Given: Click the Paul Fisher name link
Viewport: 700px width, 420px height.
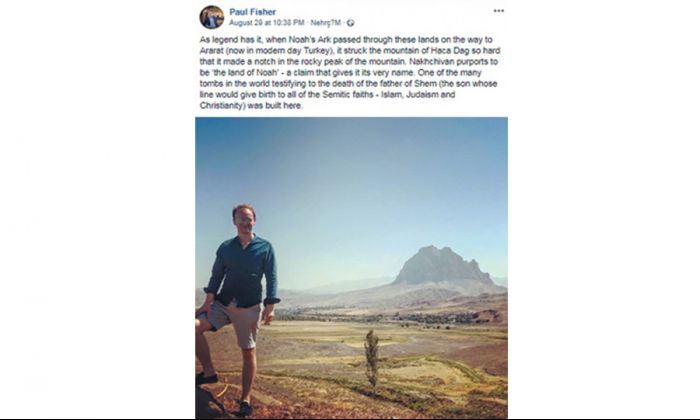Looking at the screenshot, I should click(253, 12).
